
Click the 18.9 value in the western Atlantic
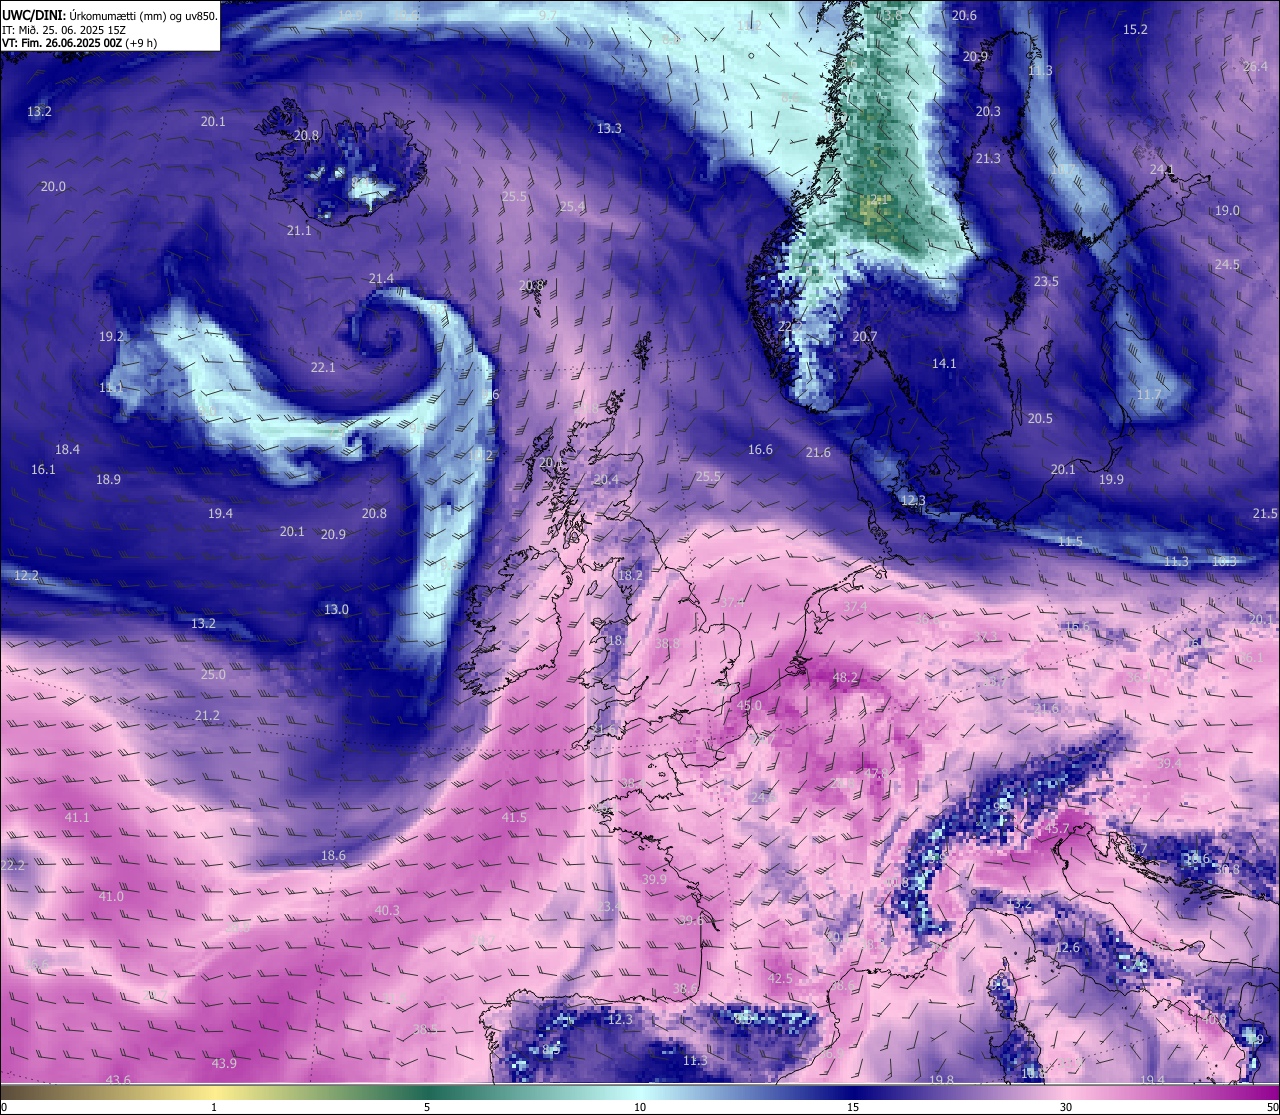coord(108,480)
